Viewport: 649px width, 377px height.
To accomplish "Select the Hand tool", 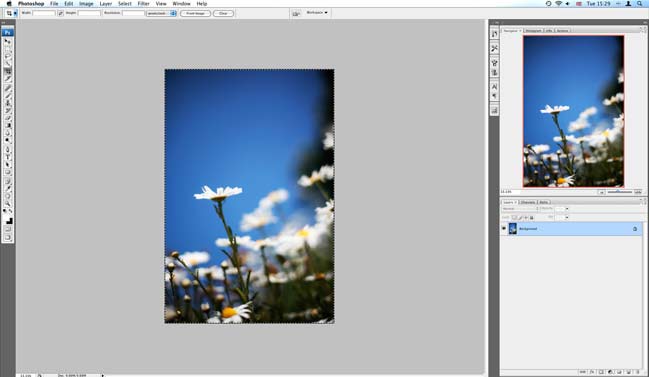I will 8,196.
